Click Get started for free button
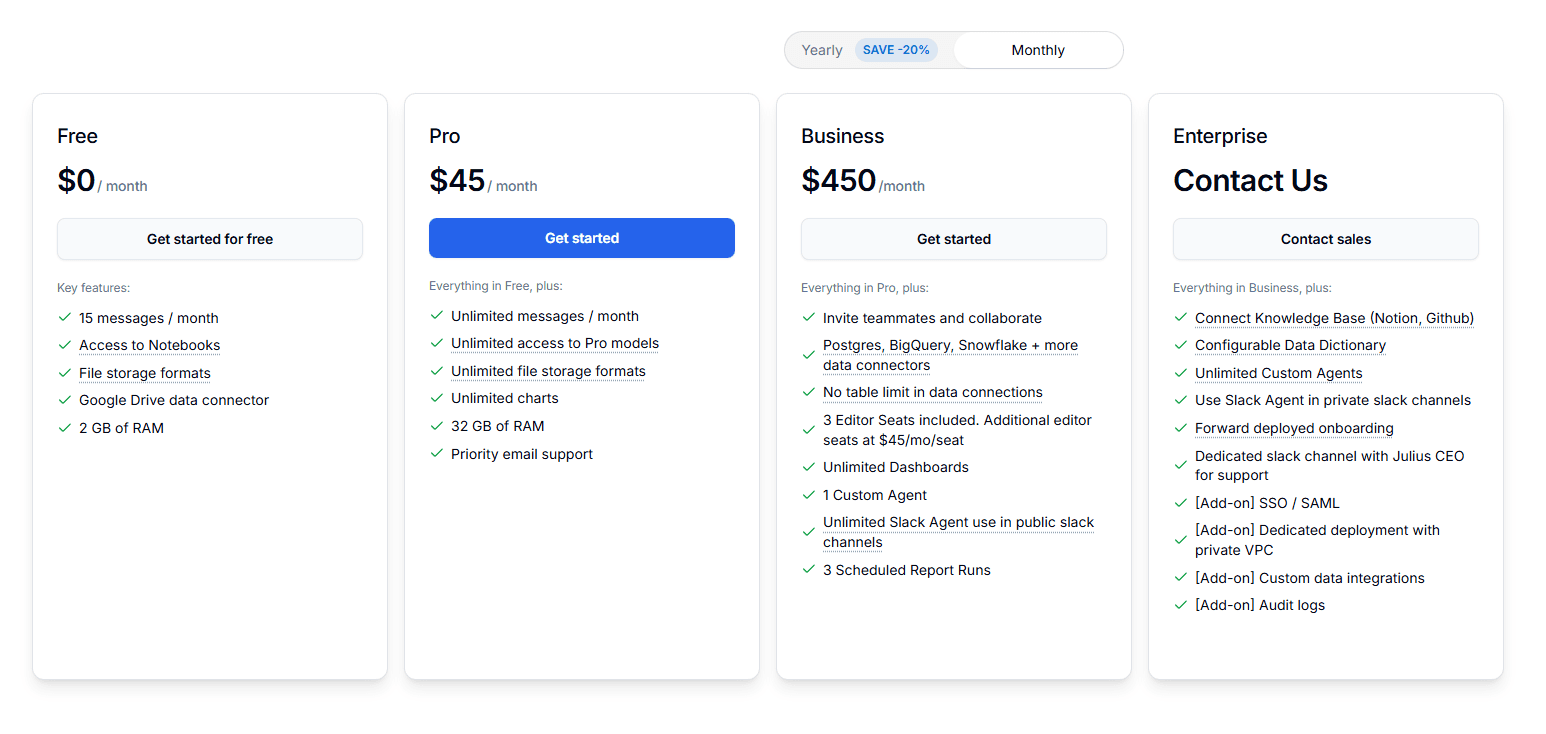The width and height of the screenshot is (1546, 734). (x=210, y=239)
